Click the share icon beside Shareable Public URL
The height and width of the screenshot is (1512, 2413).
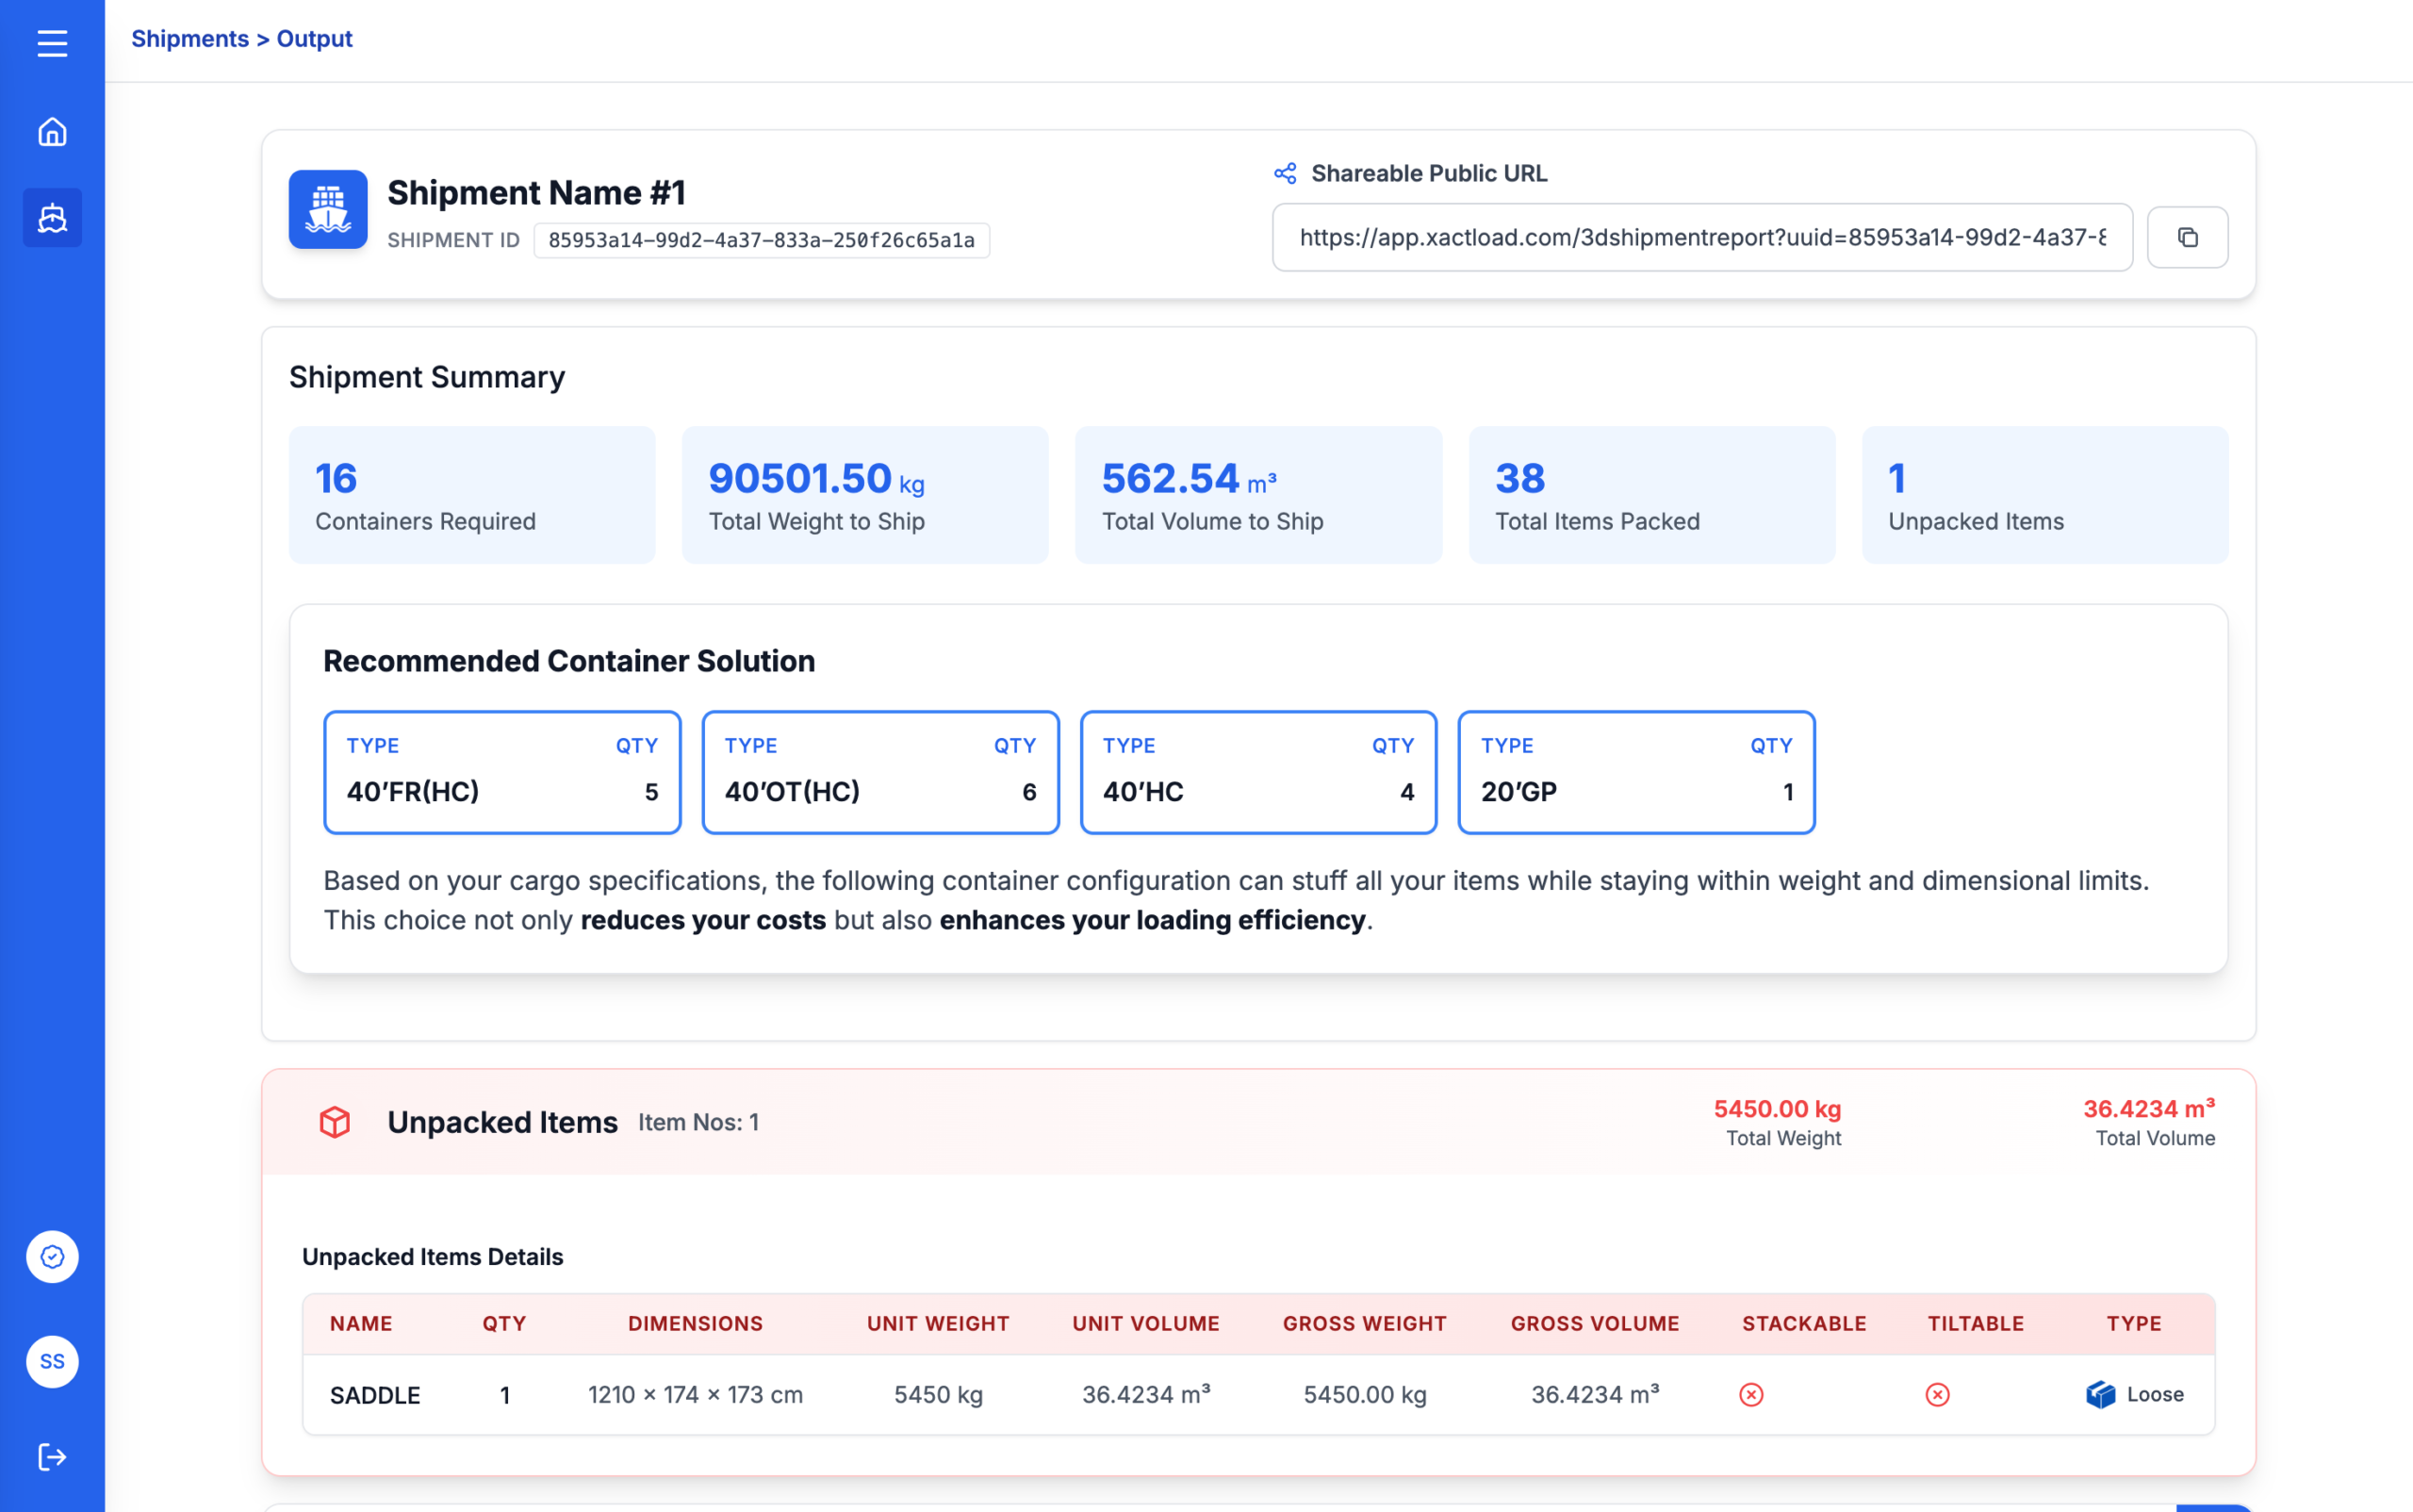coord(1285,173)
